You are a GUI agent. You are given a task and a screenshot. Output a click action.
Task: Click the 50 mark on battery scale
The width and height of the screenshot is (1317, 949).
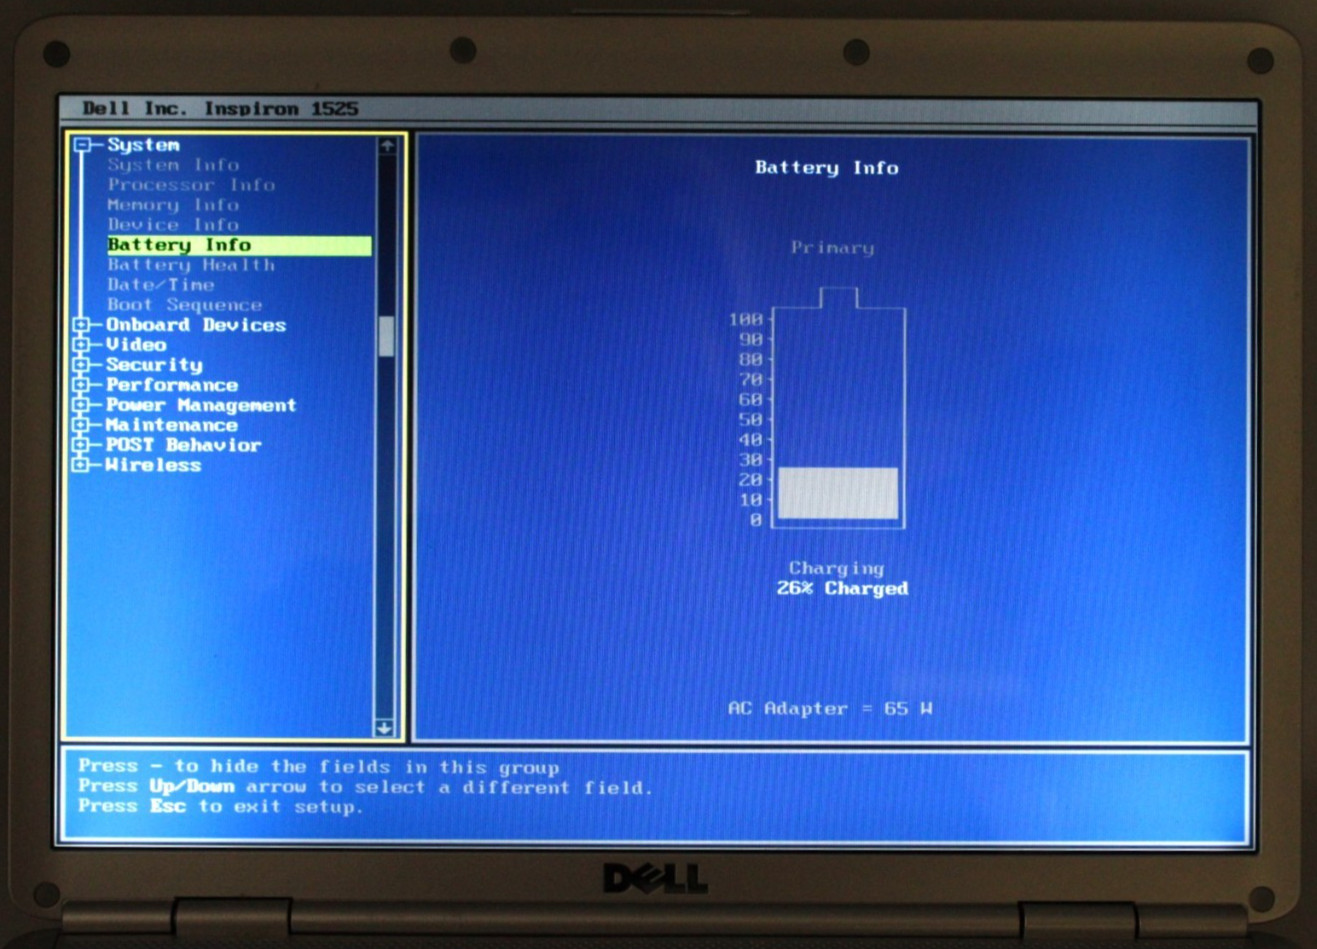pyautogui.click(x=751, y=420)
